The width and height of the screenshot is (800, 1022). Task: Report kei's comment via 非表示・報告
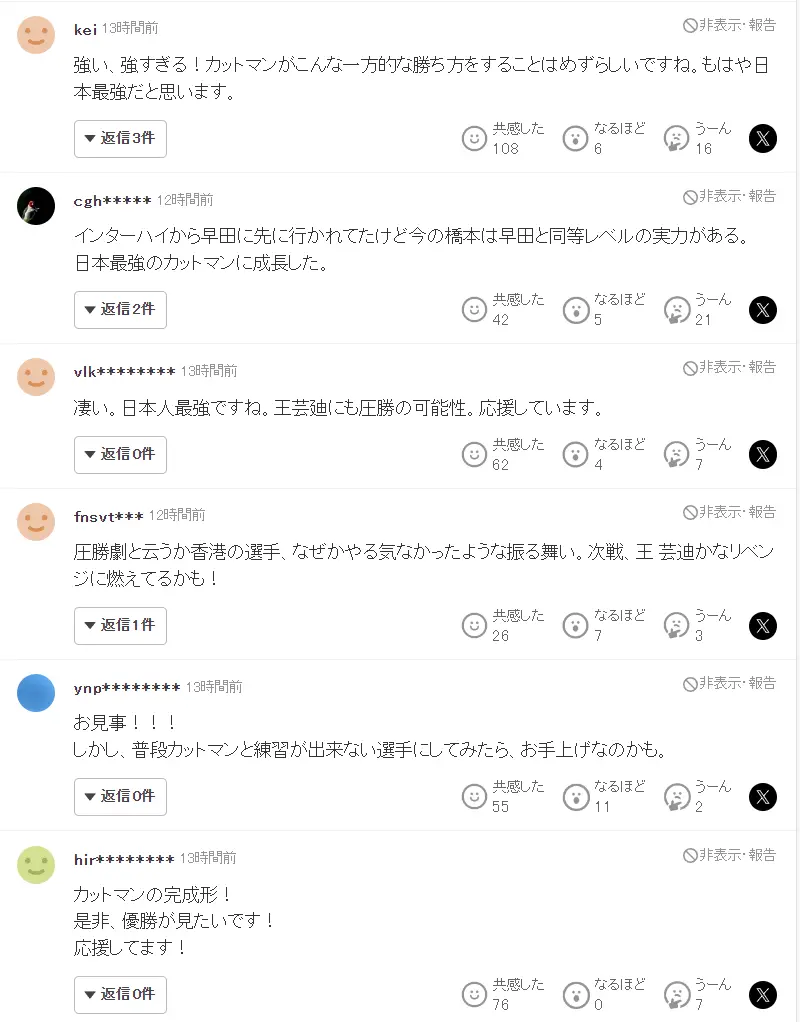[x=729, y=26]
